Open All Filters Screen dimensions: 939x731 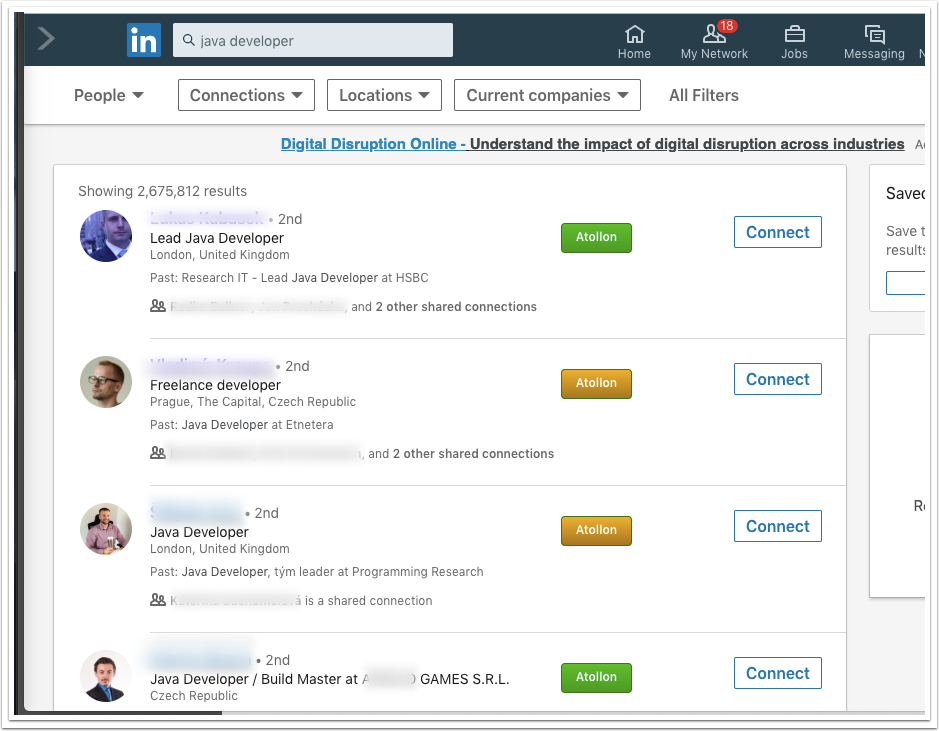pos(703,96)
